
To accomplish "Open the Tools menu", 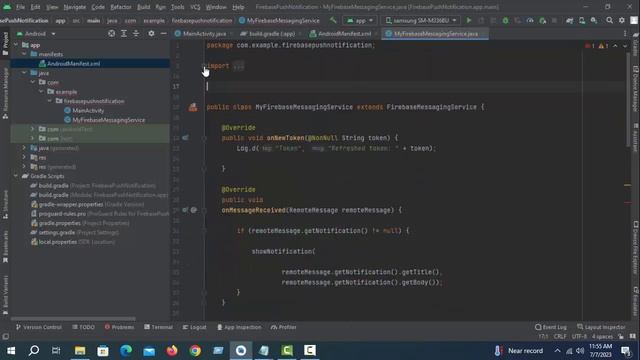I will [x=178, y=7].
